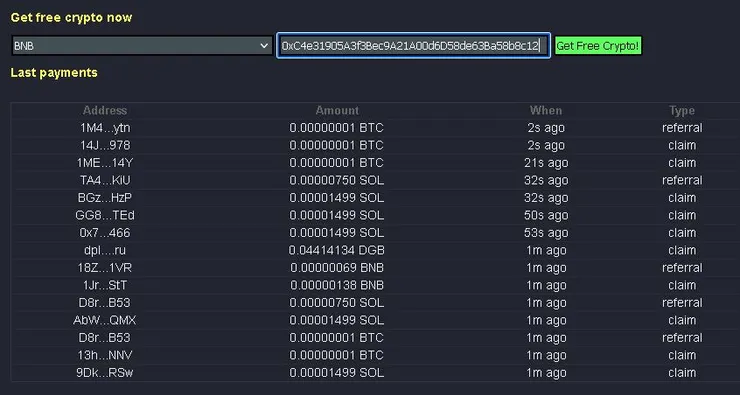
Task: Click address 1Jr...StT
Action: point(105,285)
